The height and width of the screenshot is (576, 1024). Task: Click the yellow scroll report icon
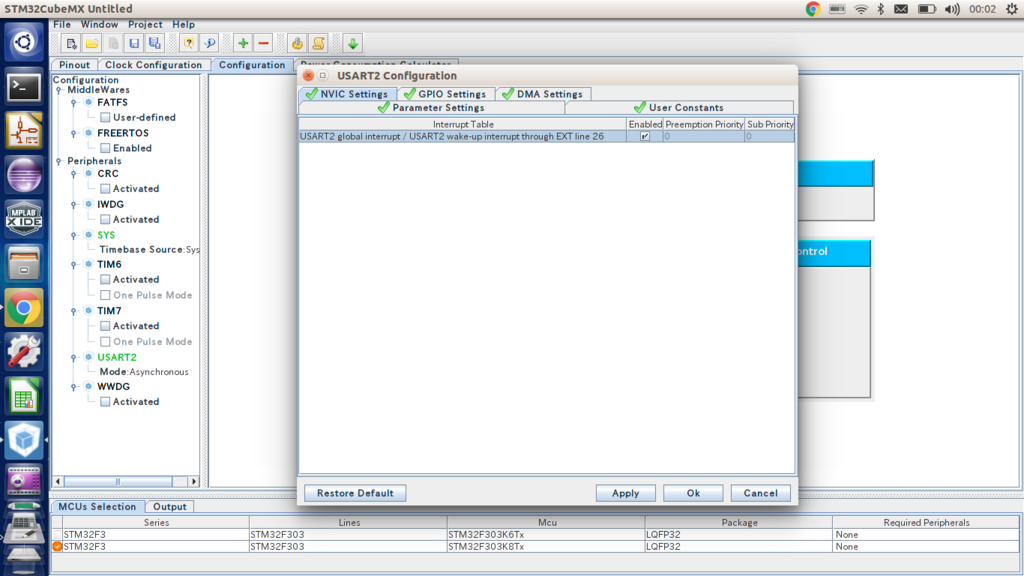pos(318,44)
